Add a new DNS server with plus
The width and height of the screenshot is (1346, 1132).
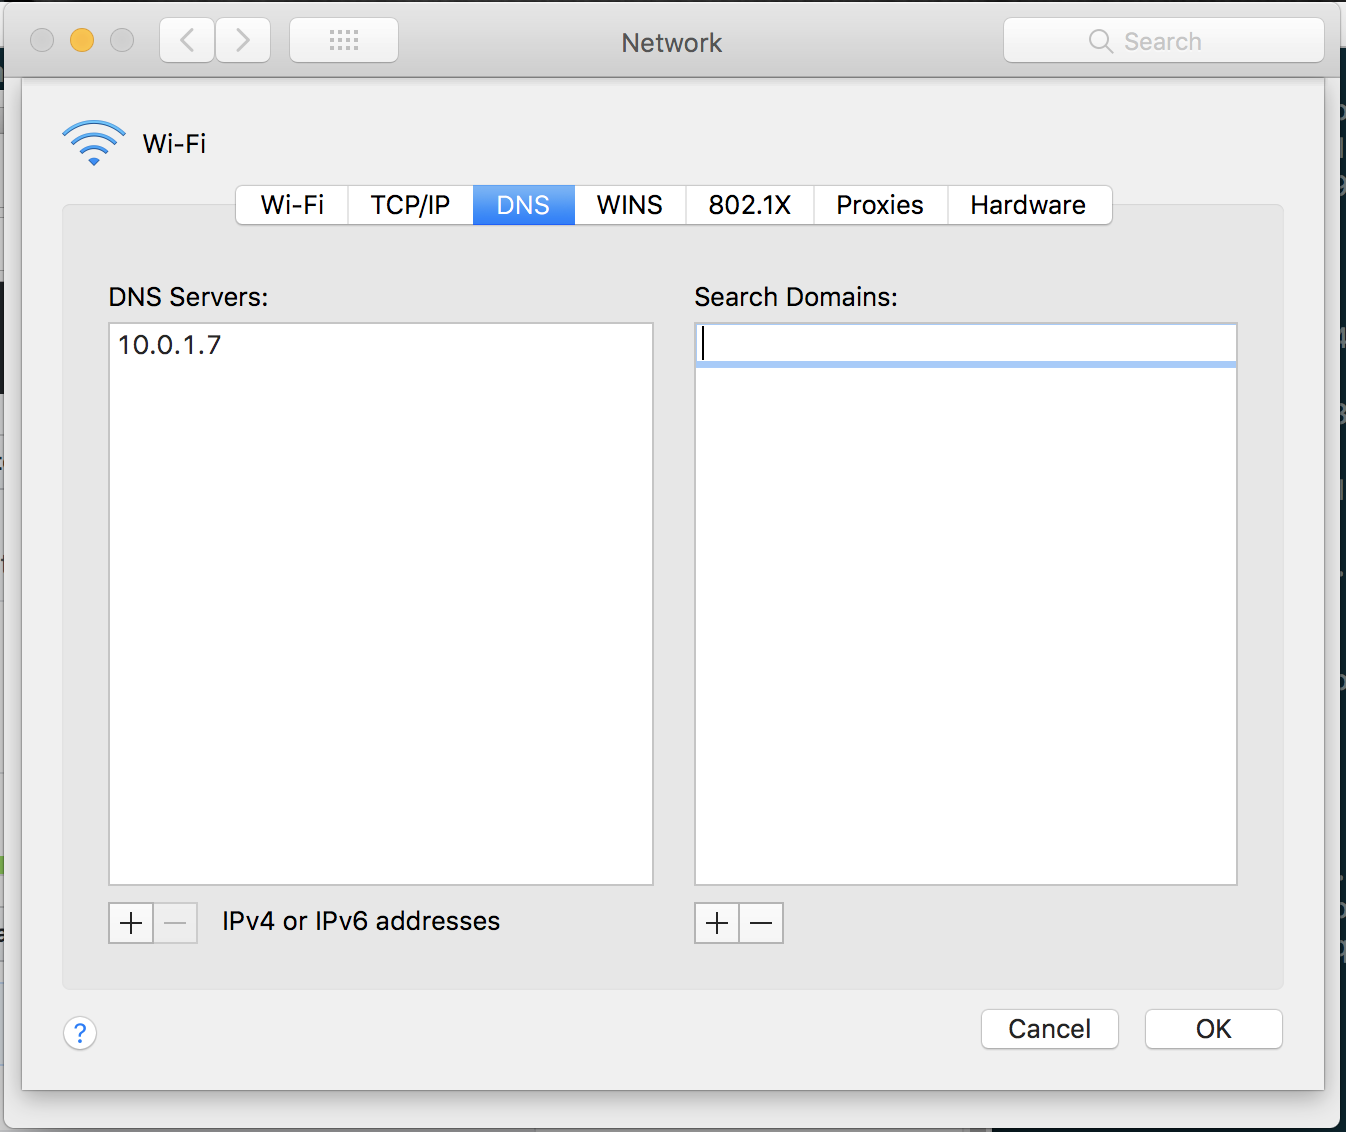(x=131, y=923)
